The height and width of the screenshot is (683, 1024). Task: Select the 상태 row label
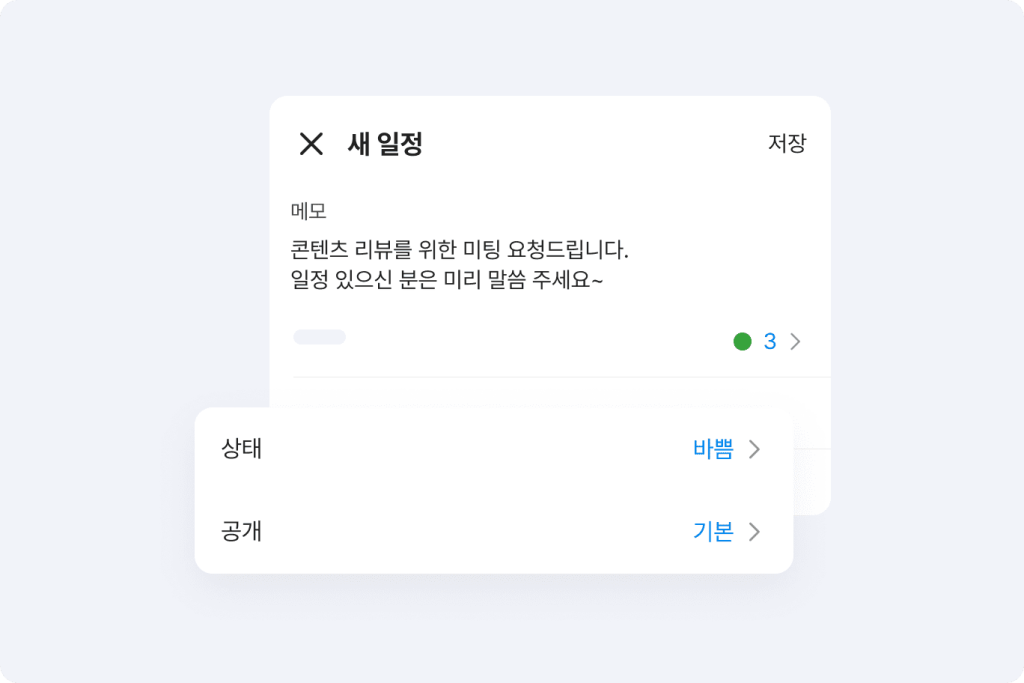[x=241, y=449]
